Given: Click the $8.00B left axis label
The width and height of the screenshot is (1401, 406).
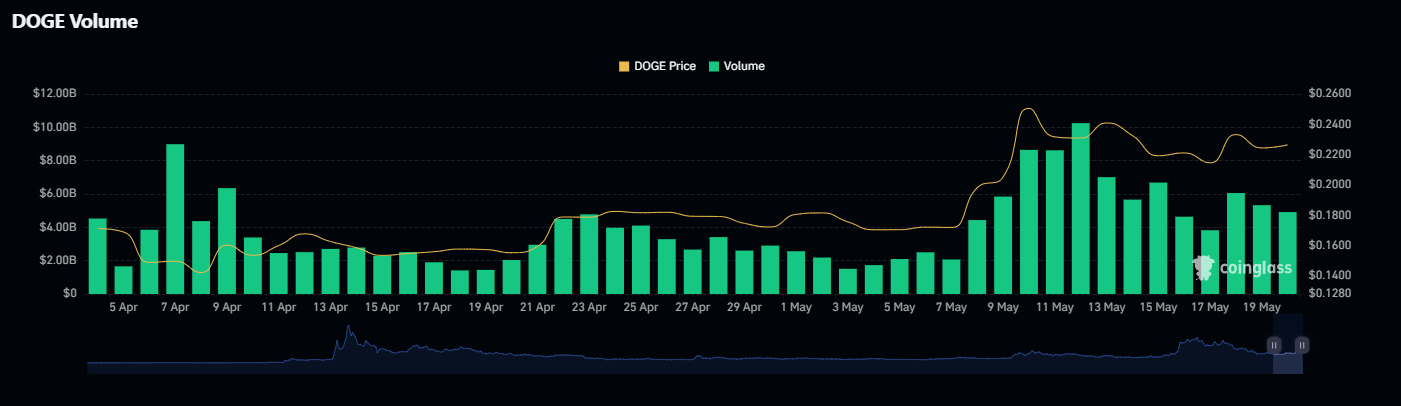Looking at the screenshot, I should coord(58,161).
